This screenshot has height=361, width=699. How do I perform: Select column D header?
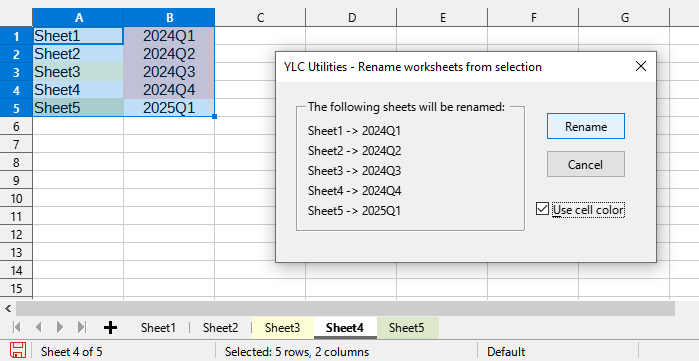point(351,17)
